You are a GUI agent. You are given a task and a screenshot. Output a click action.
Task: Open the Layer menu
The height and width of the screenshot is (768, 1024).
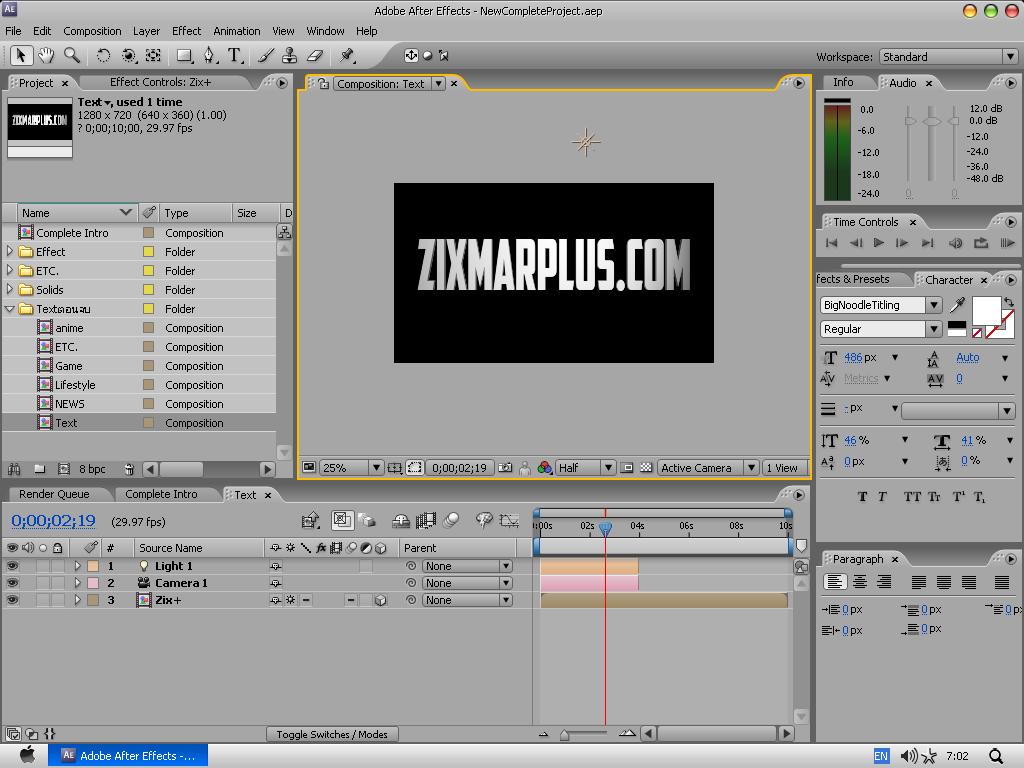click(146, 31)
